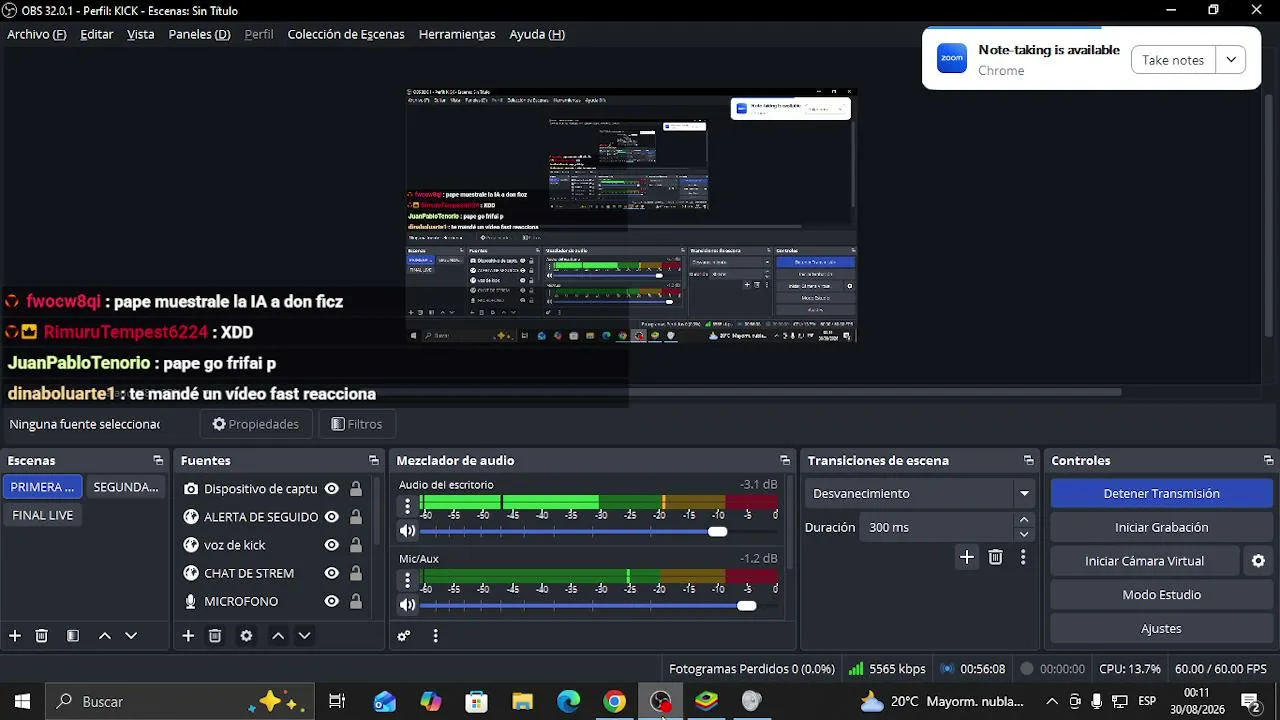This screenshot has width=1280, height=720.
Task: Open source properties gear in Fuentes toolbar
Action: pos(246,636)
